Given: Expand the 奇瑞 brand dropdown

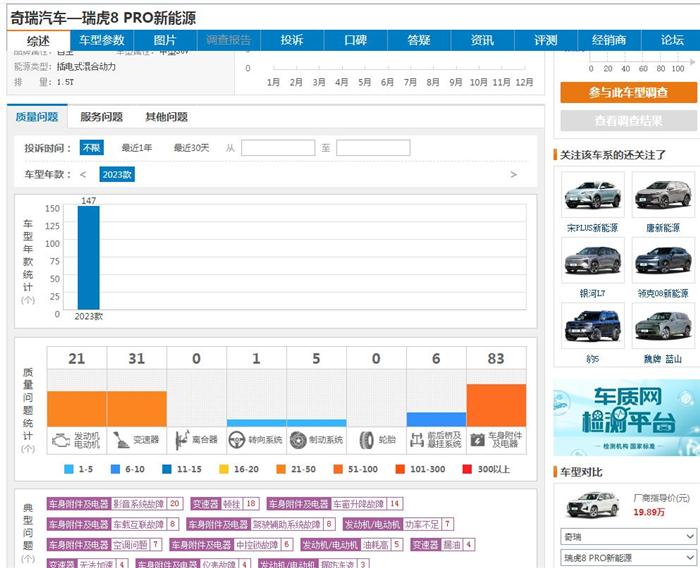Looking at the screenshot, I should point(628,536).
